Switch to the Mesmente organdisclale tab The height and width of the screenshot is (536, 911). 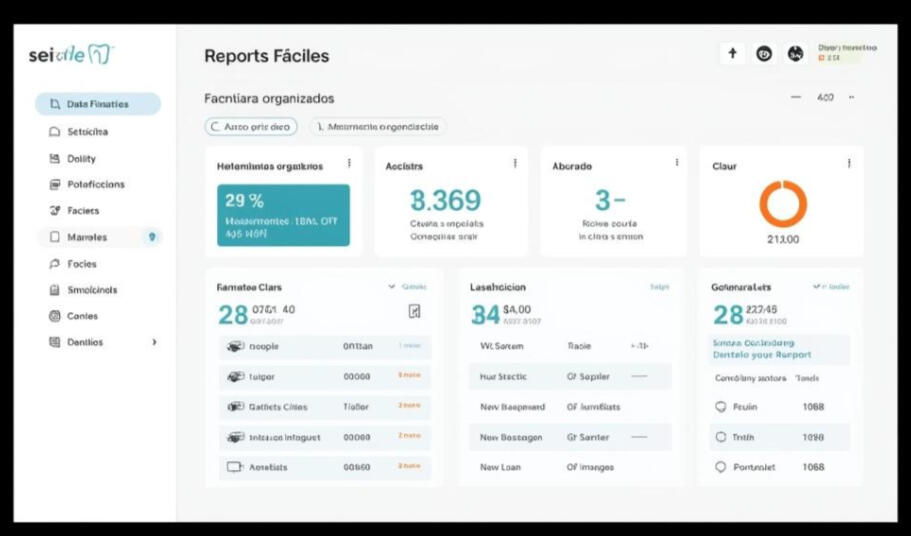[x=378, y=127]
